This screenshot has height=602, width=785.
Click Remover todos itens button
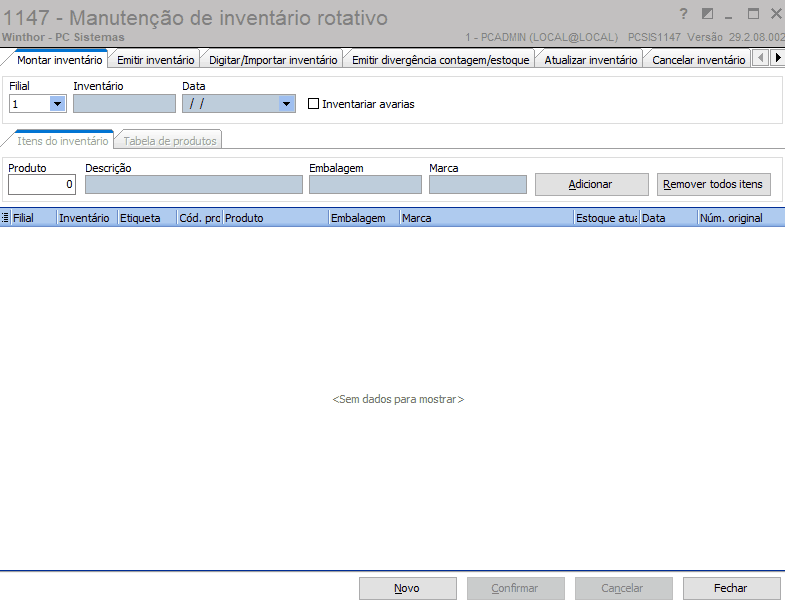pyautogui.click(x=713, y=184)
